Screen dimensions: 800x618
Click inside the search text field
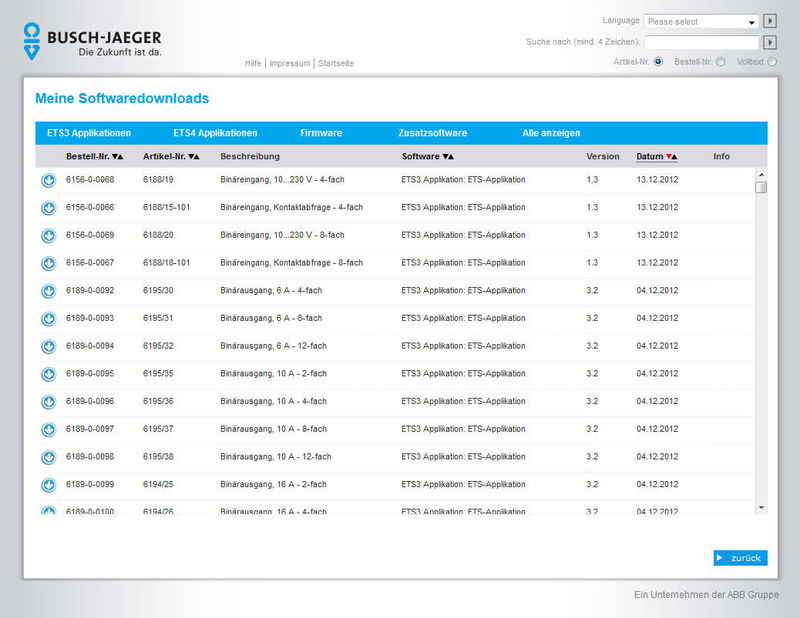tap(700, 42)
